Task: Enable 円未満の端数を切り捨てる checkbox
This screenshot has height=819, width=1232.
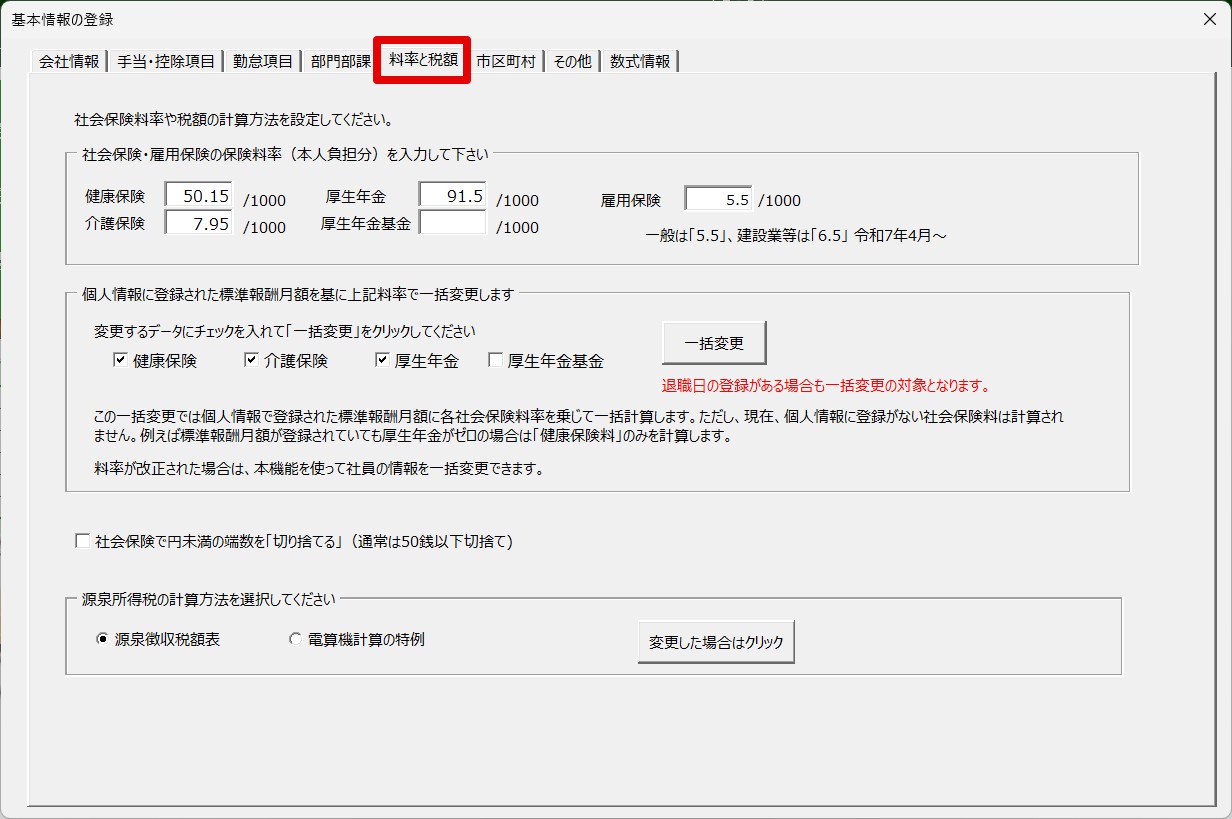Action: point(82,542)
